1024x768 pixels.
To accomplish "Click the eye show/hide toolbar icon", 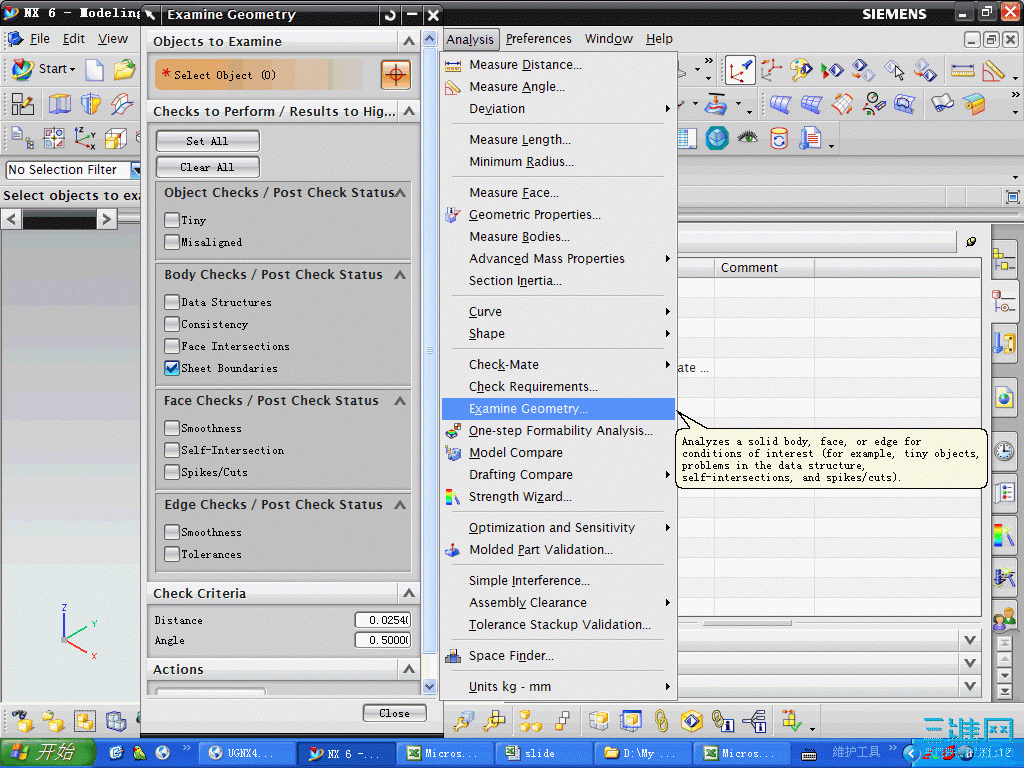I will point(748,138).
